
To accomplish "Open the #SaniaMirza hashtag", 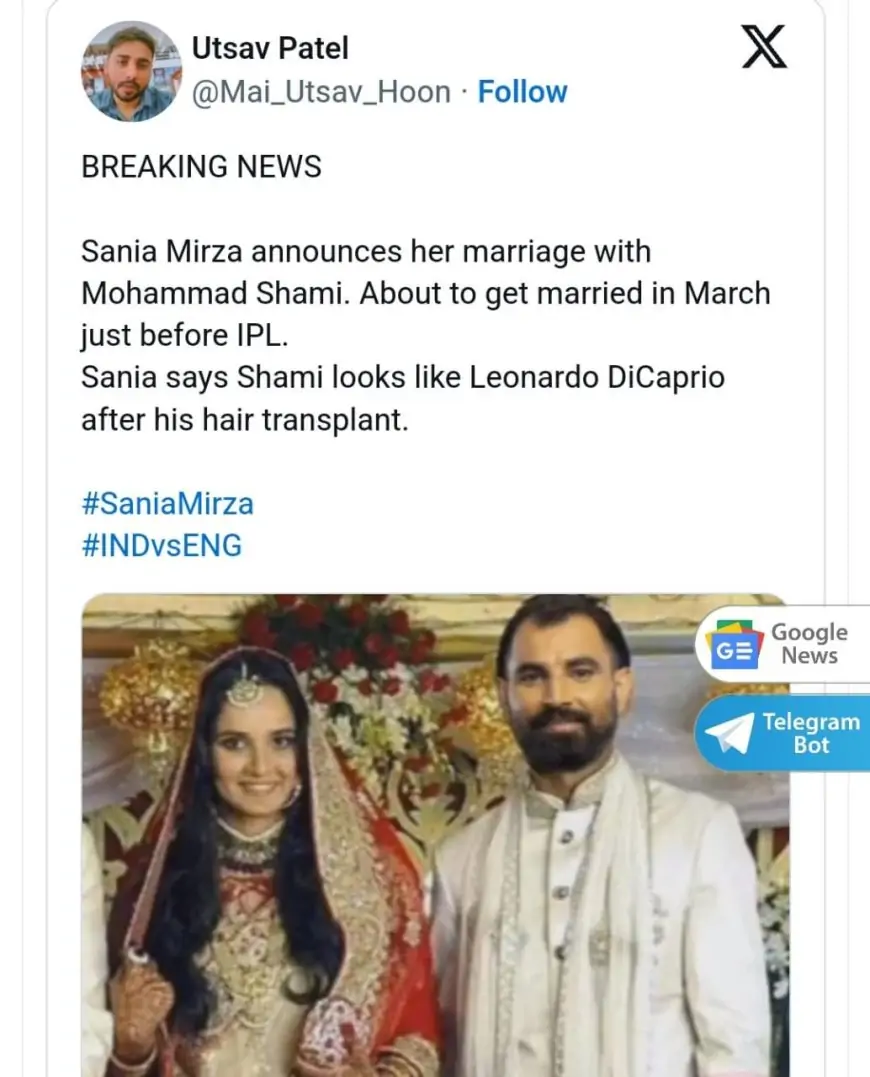I will [167, 503].
